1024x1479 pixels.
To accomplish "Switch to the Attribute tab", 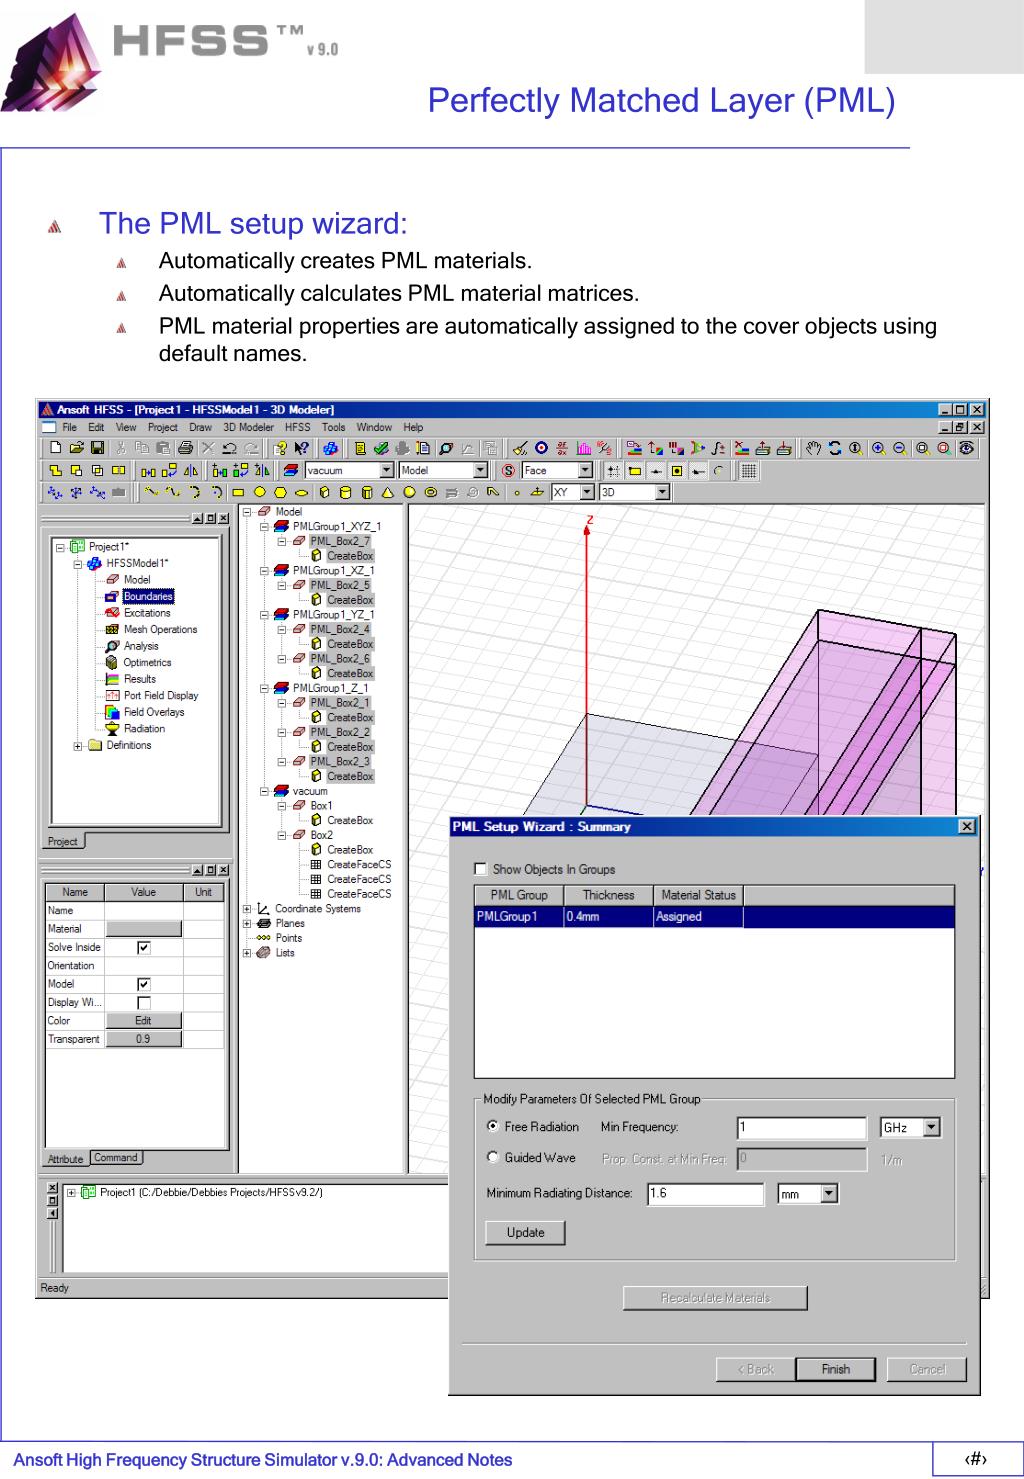I will click(x=66, y=1159).
